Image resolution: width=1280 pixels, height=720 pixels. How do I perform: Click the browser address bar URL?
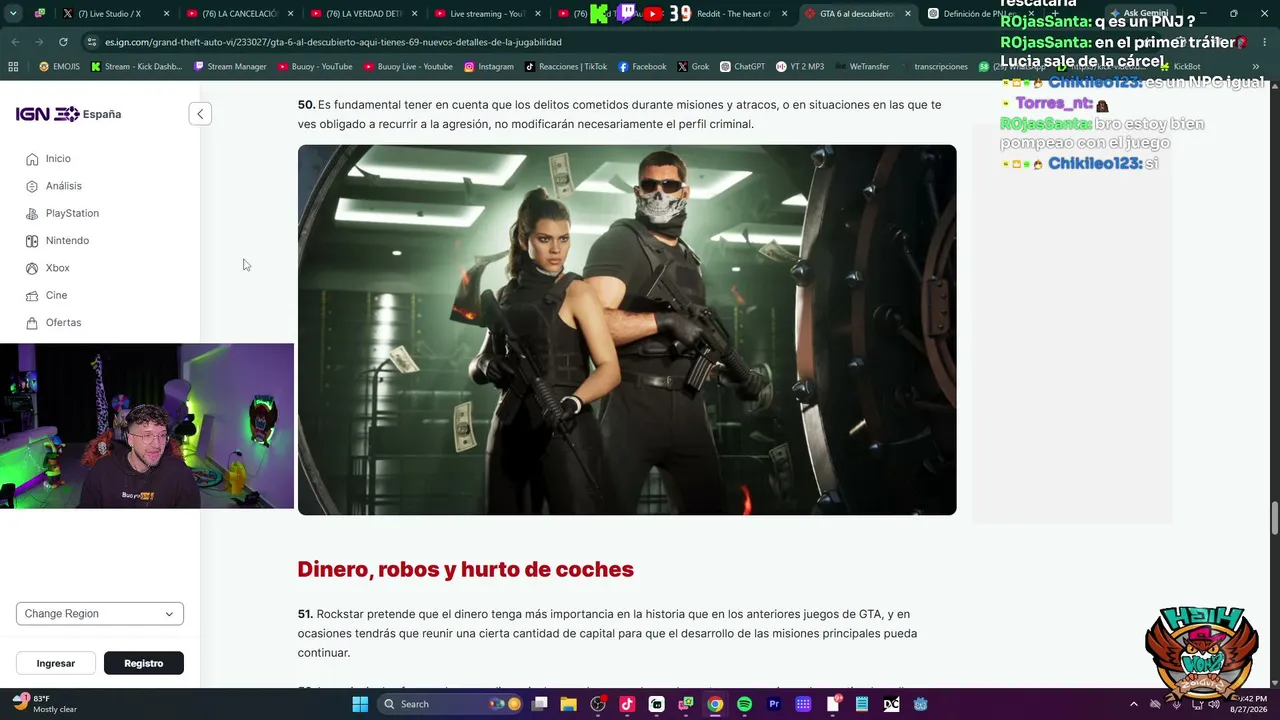tap(333, 42)
